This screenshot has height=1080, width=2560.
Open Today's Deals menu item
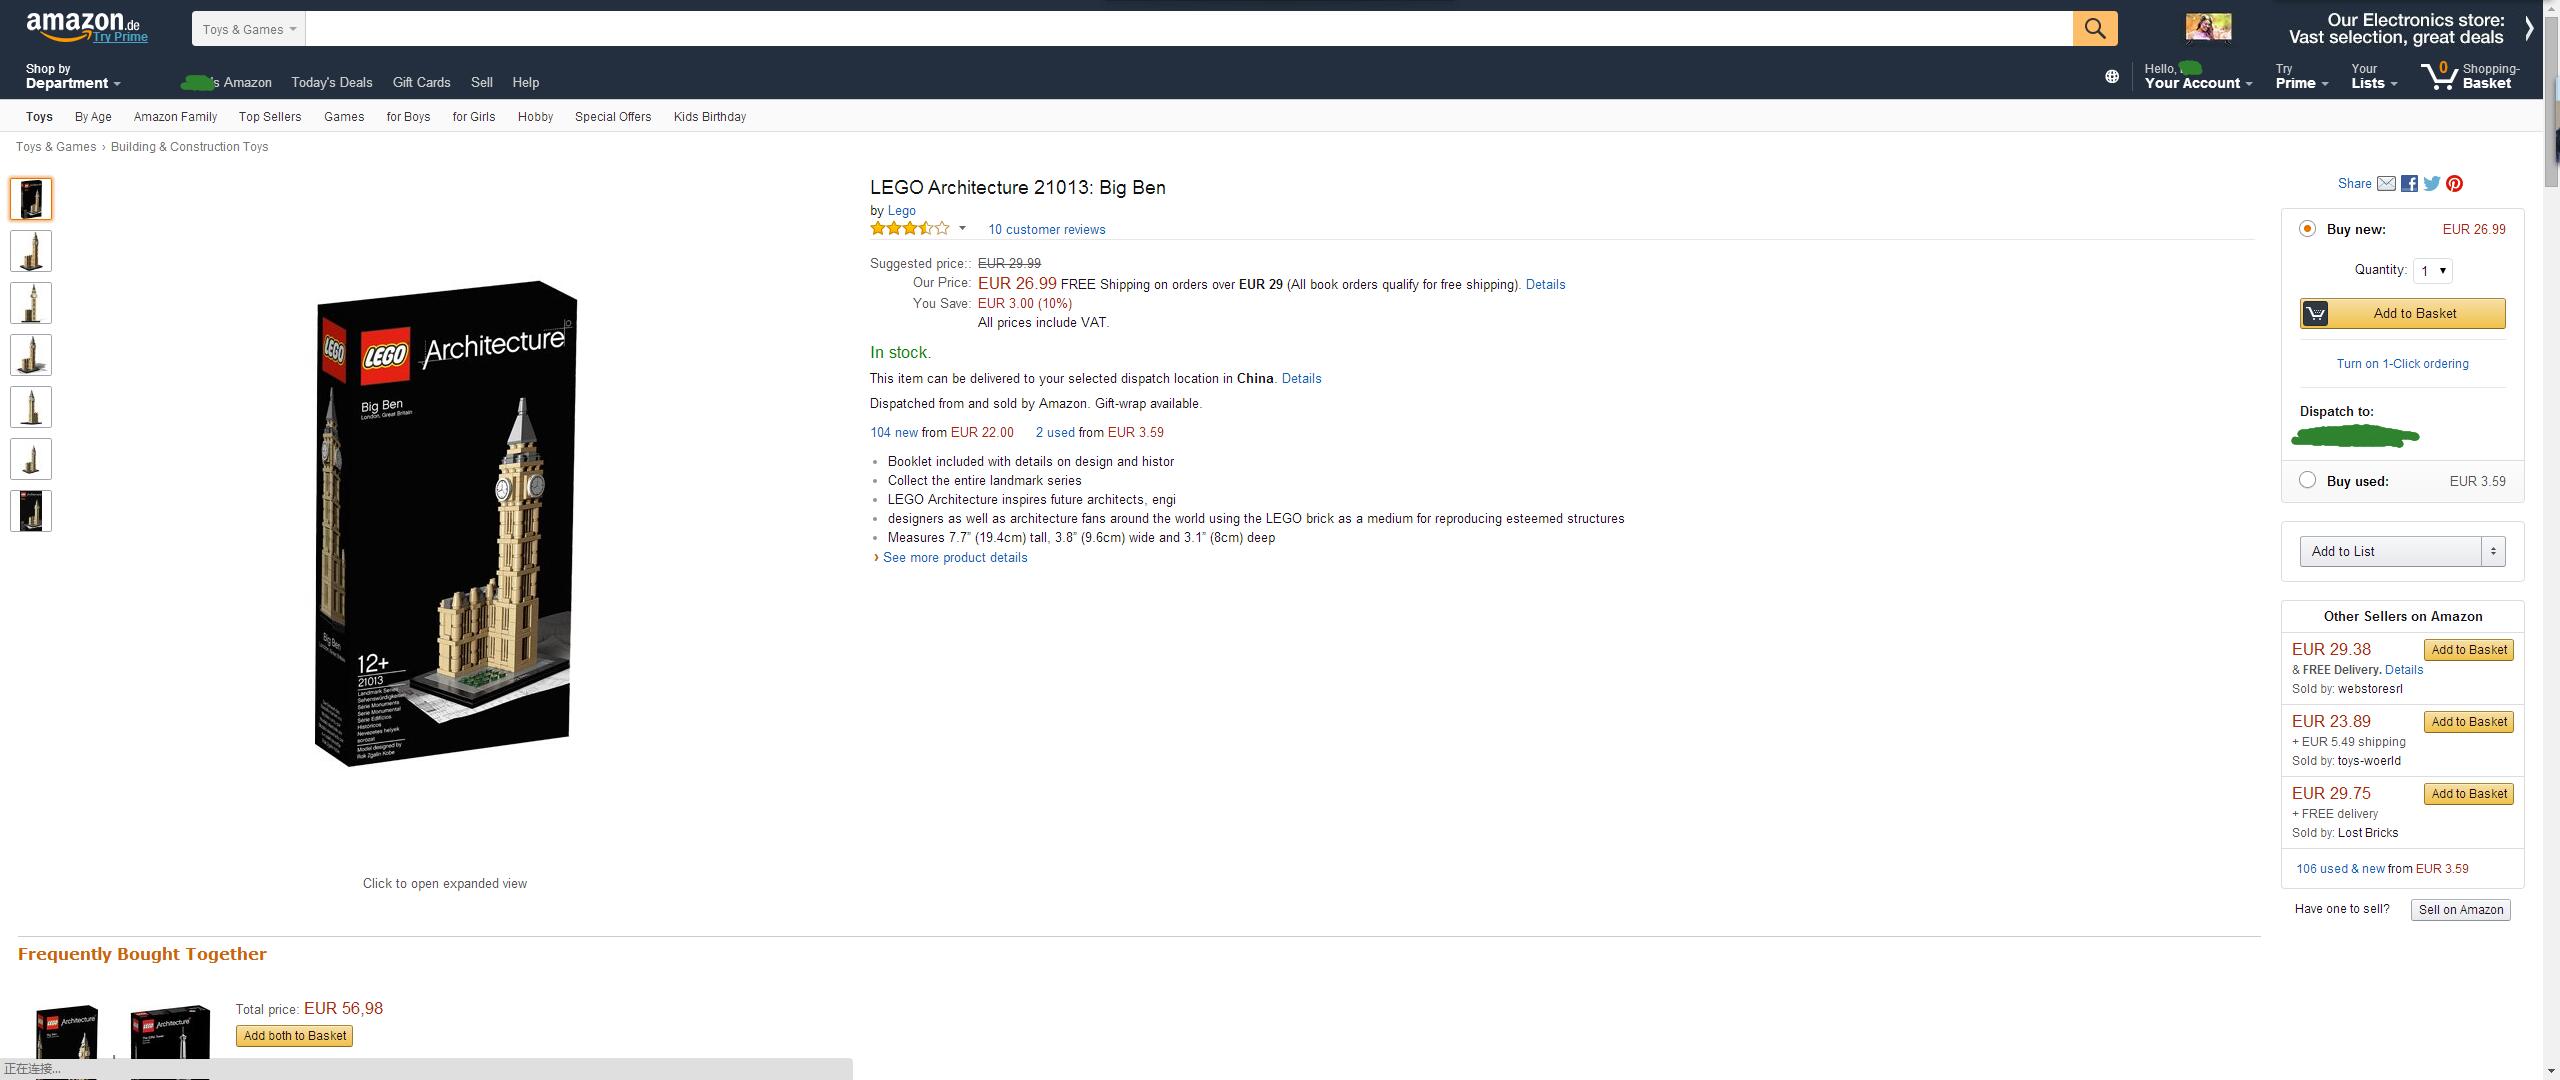pos(331,83)
